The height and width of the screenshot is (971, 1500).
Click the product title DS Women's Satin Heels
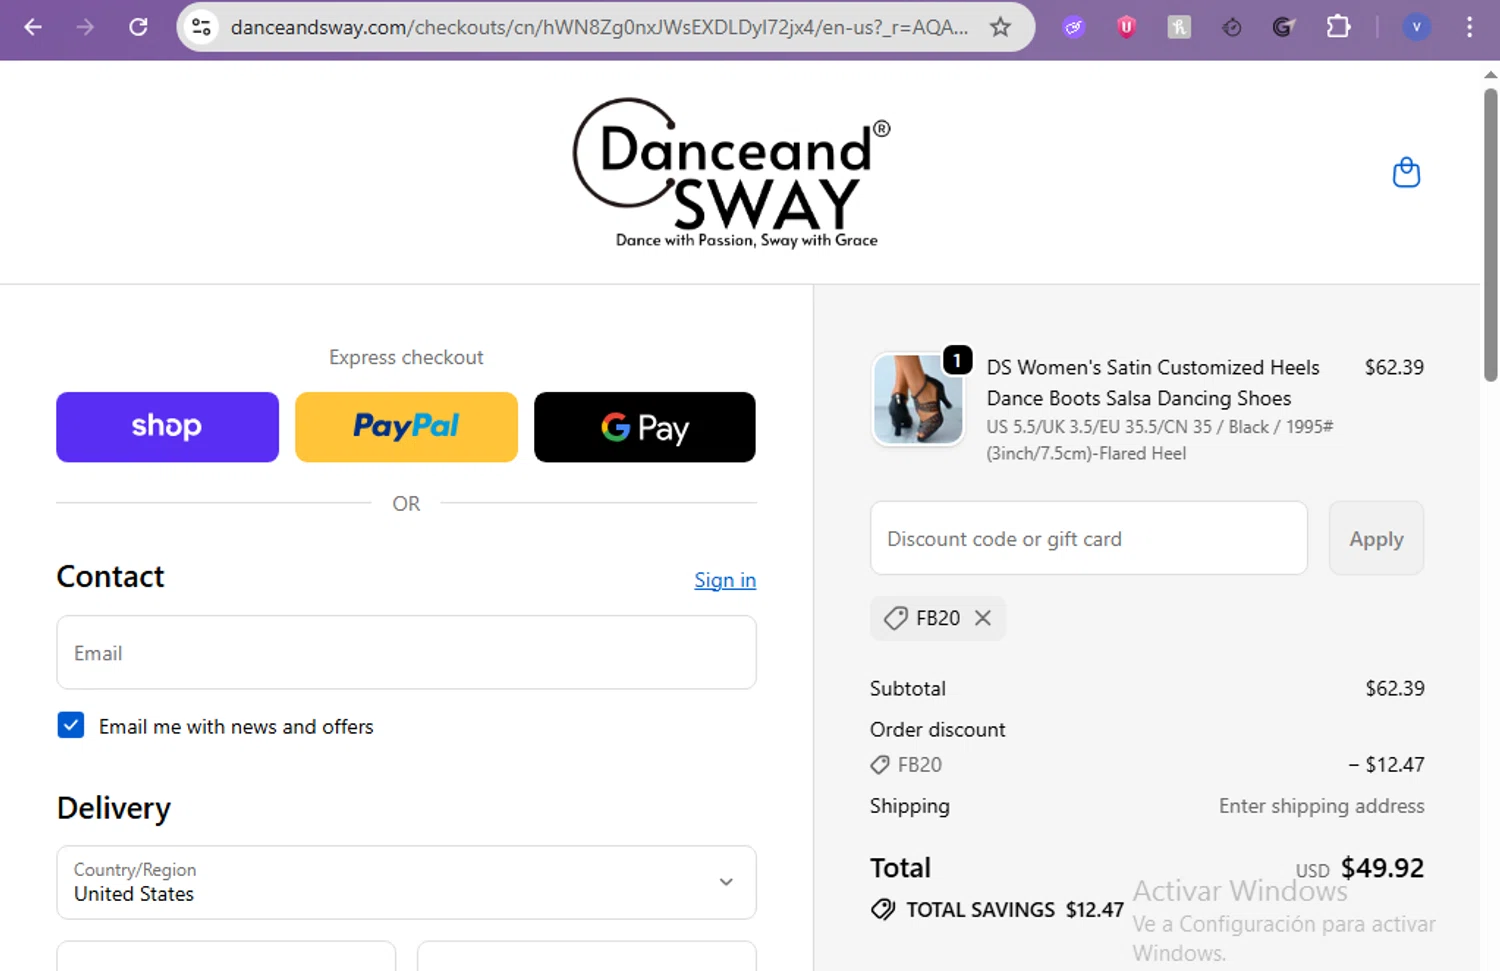coord(1153,382)
